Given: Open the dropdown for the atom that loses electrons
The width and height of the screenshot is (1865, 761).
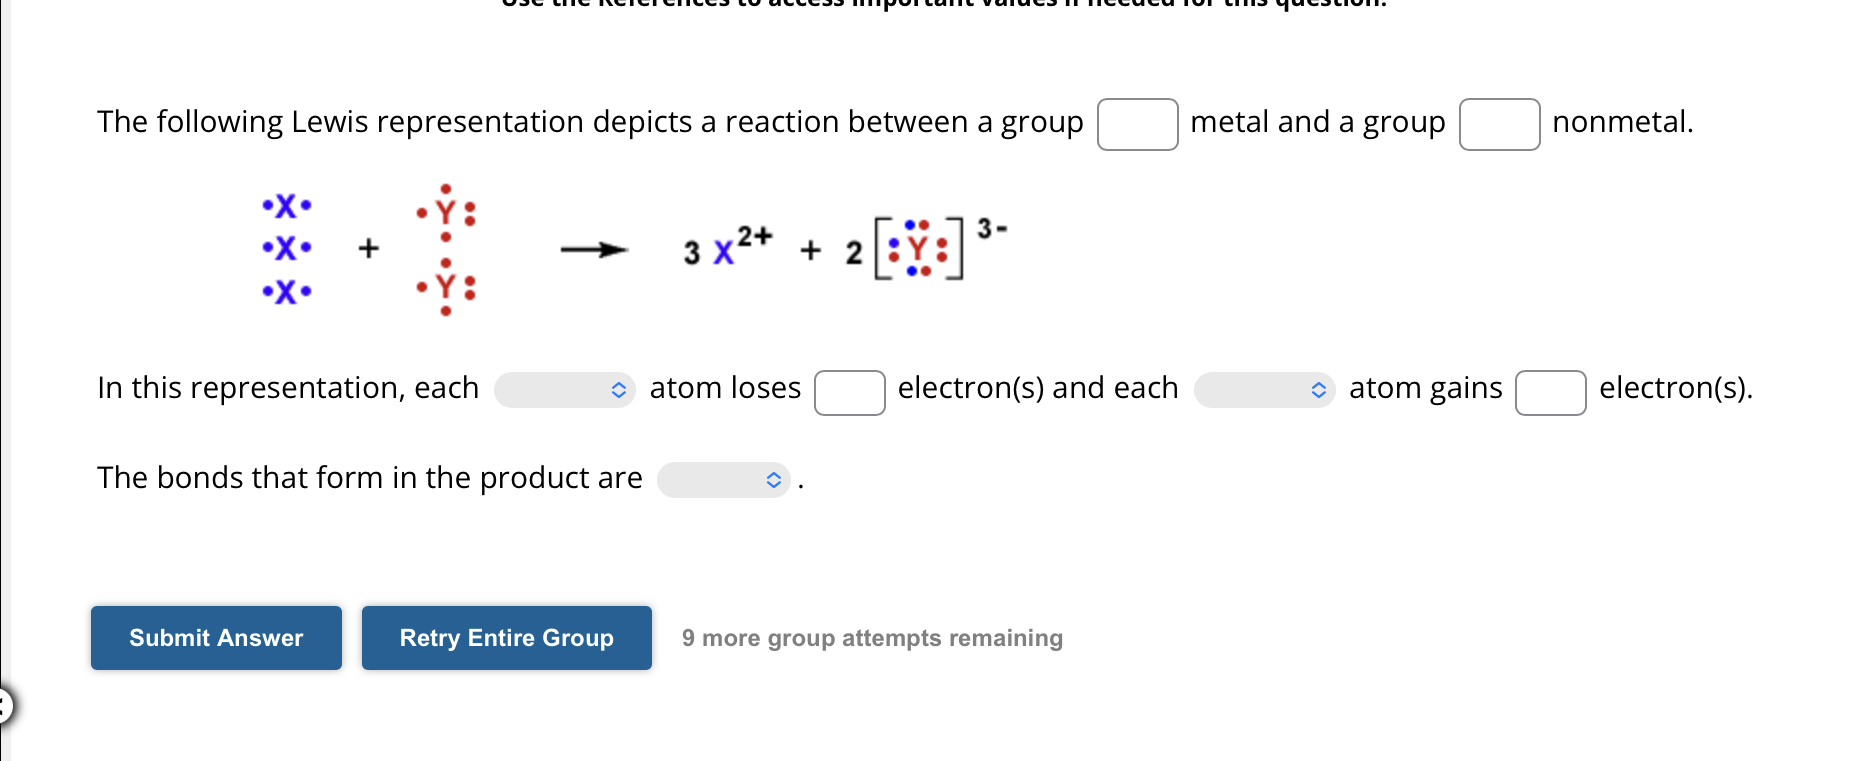Looking at the screenshot, I should click(x=564, y=390).
